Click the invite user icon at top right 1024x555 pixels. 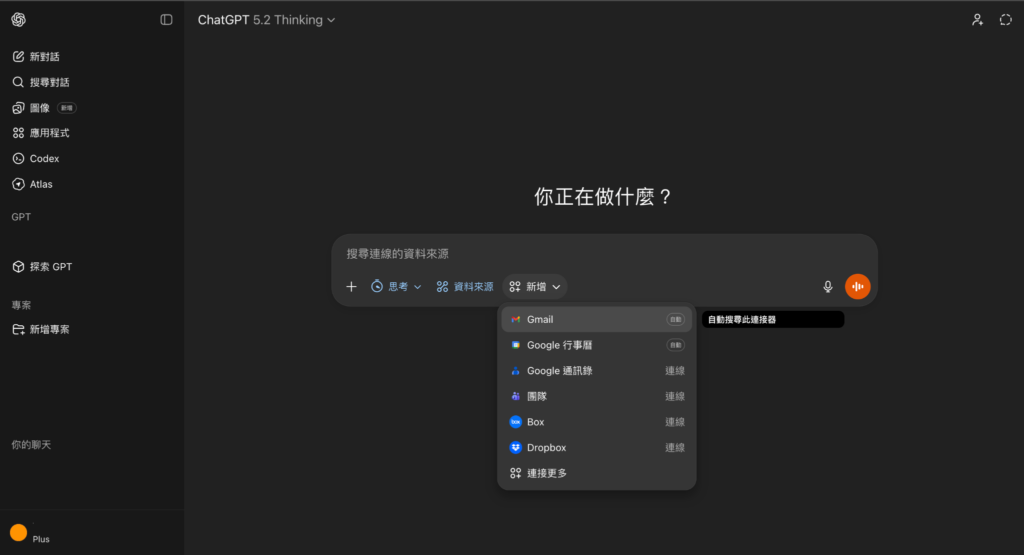coord(977,20)
